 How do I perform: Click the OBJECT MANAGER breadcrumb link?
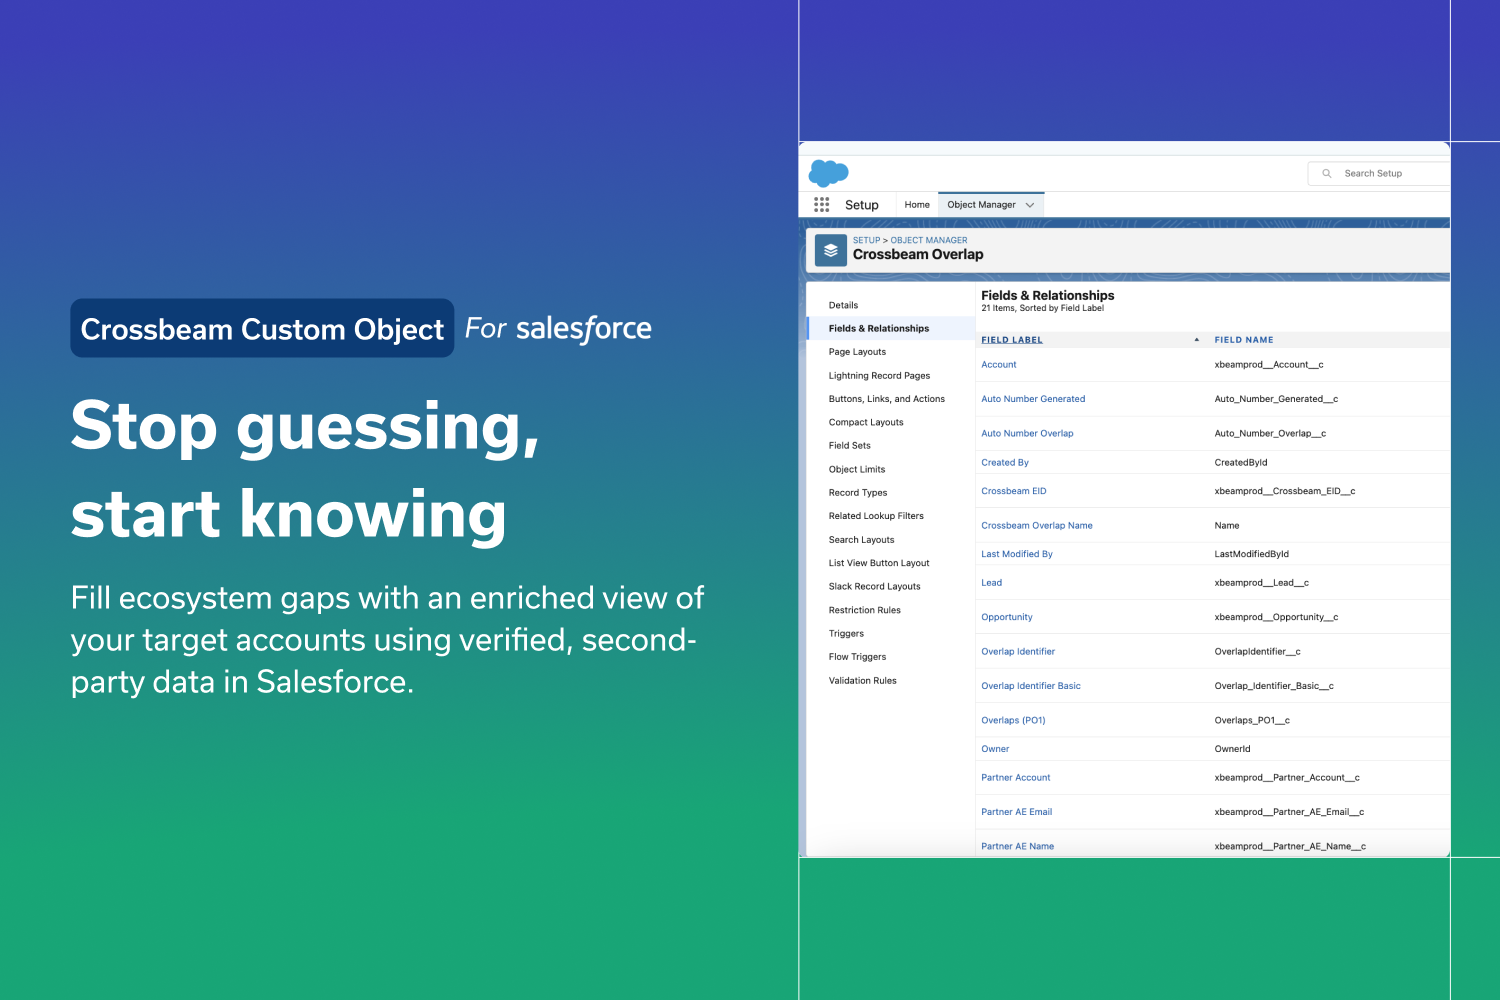[x=929, y=240]
